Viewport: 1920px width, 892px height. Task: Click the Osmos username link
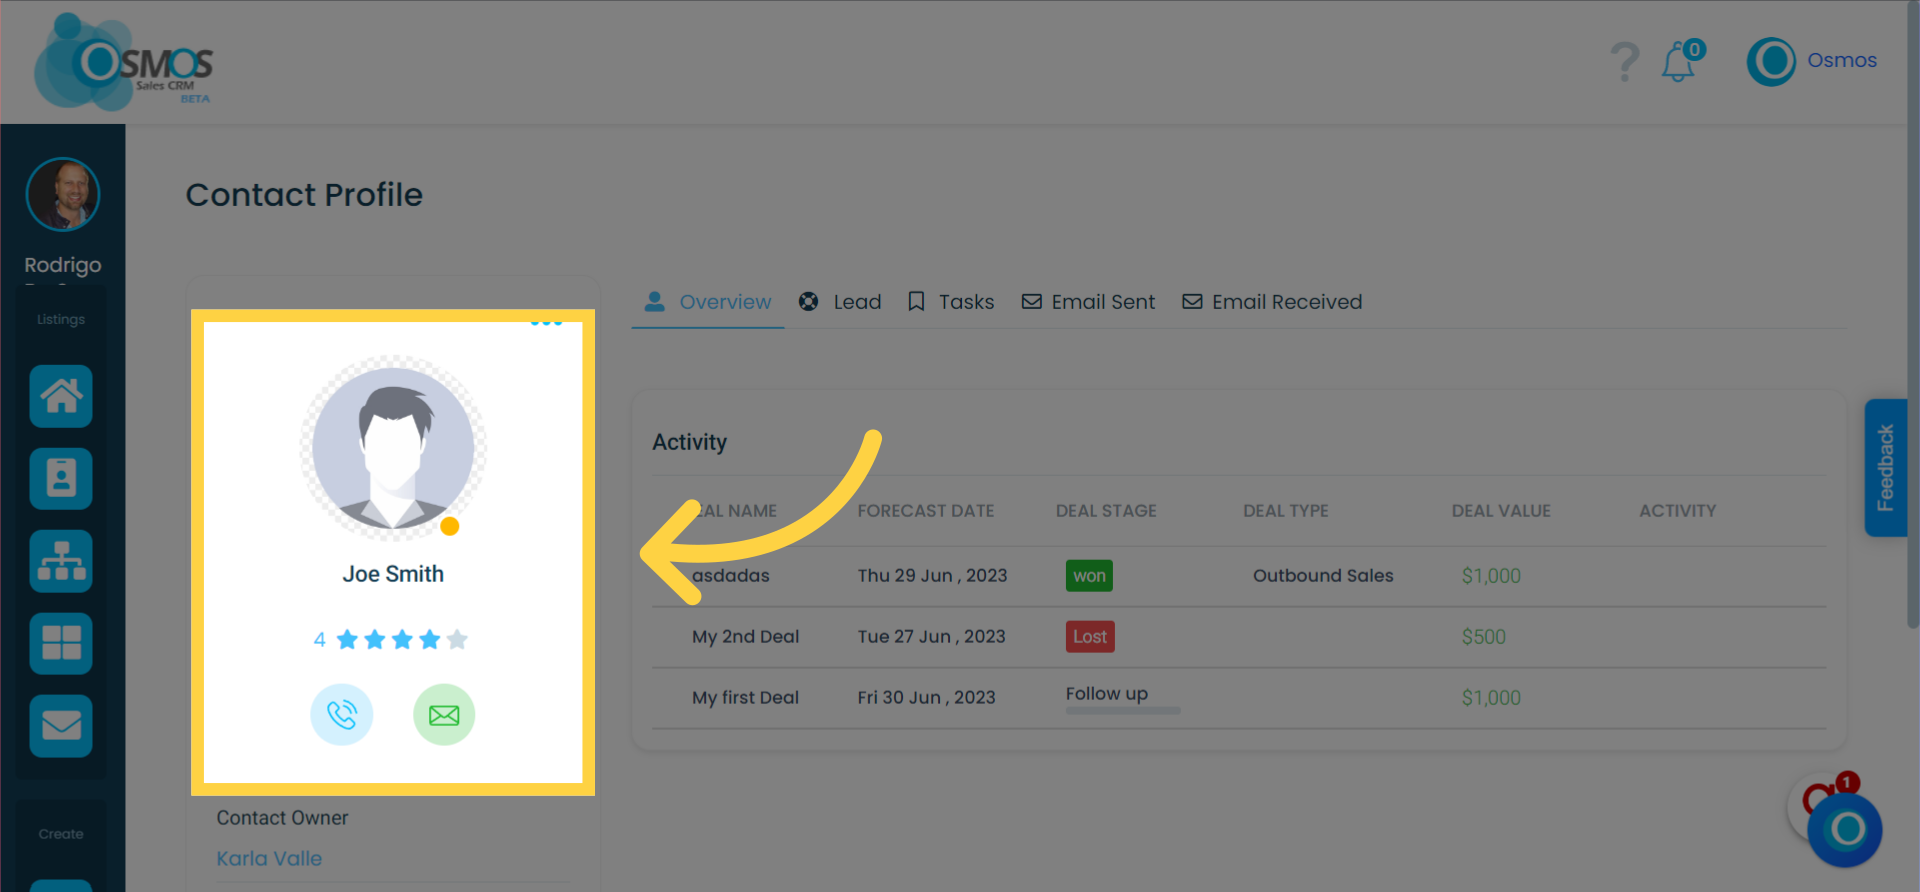click(1842, 60)
